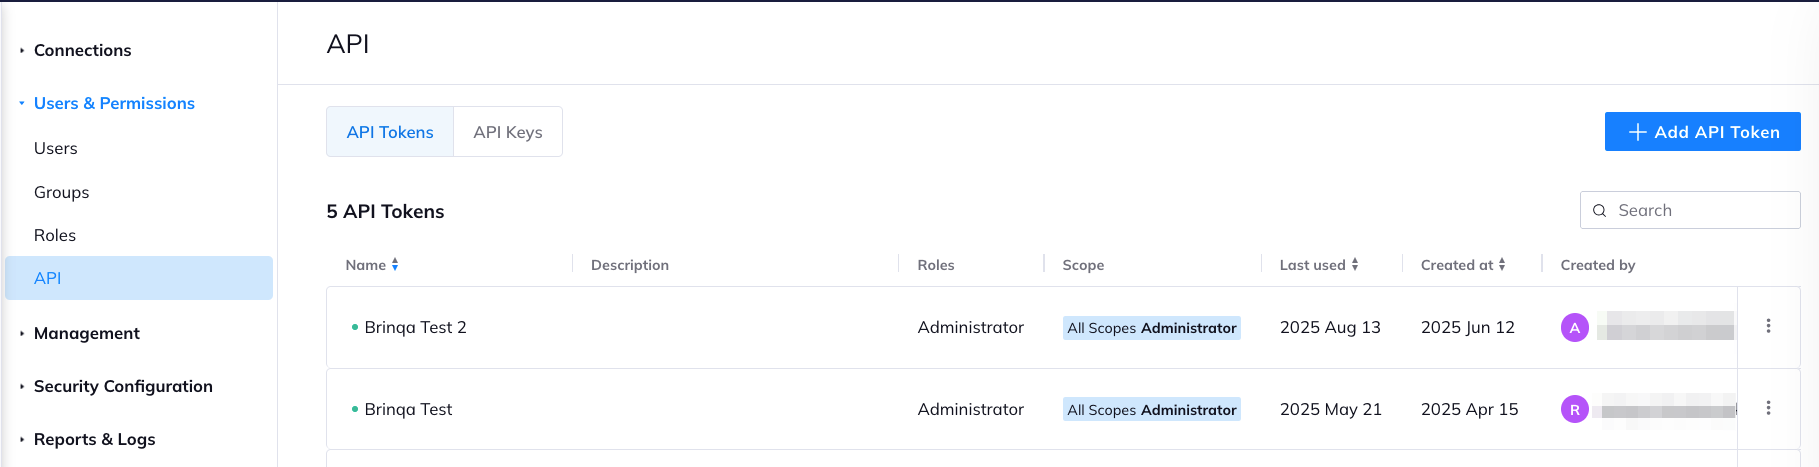The width and height of the screenshot is (1819, 467).
Task: Click Add API Token button
Action: (1702, 132)
